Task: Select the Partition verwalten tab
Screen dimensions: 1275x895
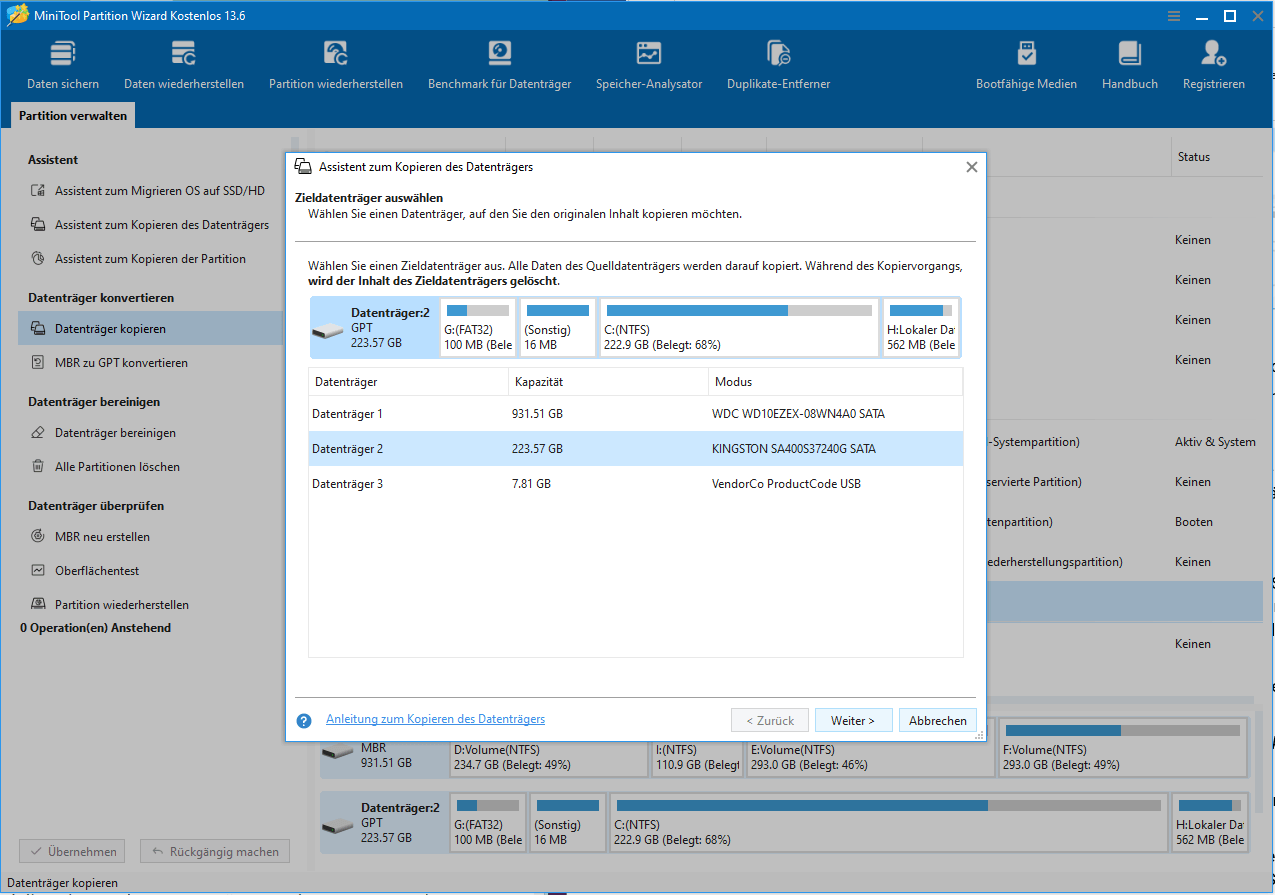Action: tap(73, 116)
